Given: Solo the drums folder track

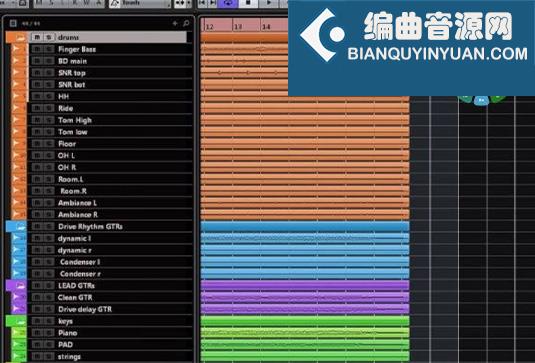Looking at the screenshot, I should pyautogui.click(x=49, y=37).
